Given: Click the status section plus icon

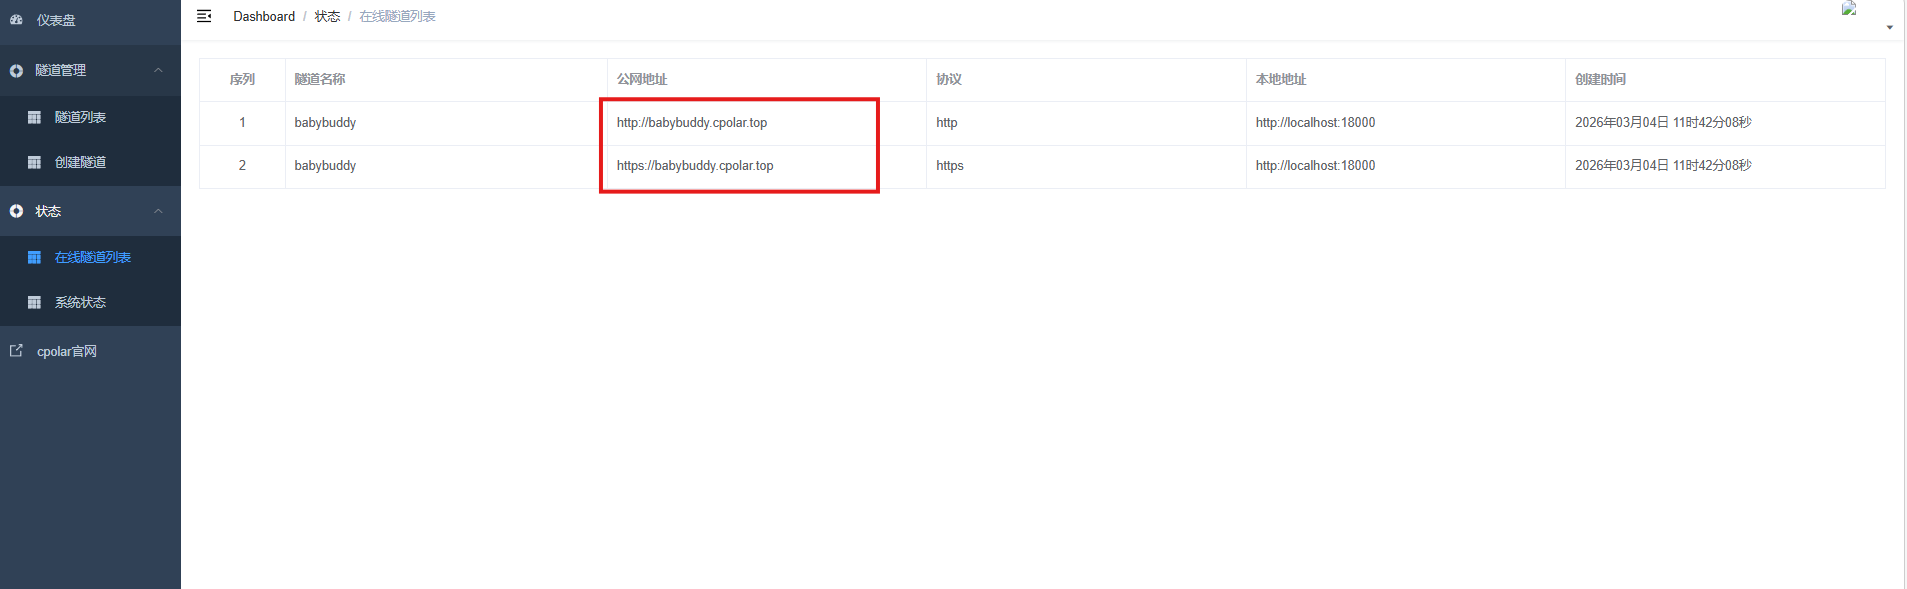Looking at the screenshot, I should pos(16,211).
